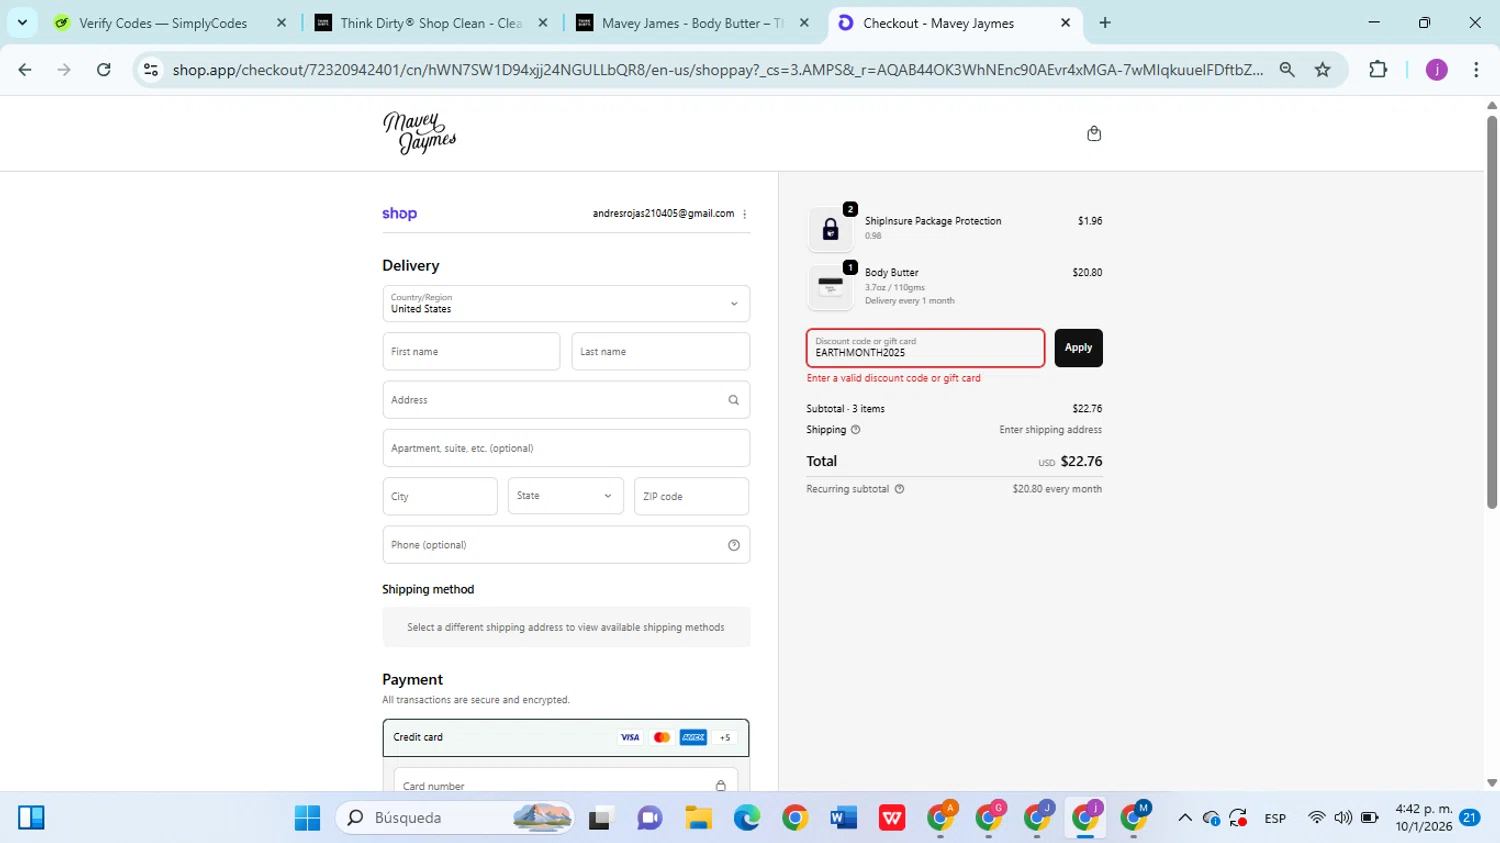Close the Verify Codes tab
The width and height of the screenshot is (1500, 843).
281,22
